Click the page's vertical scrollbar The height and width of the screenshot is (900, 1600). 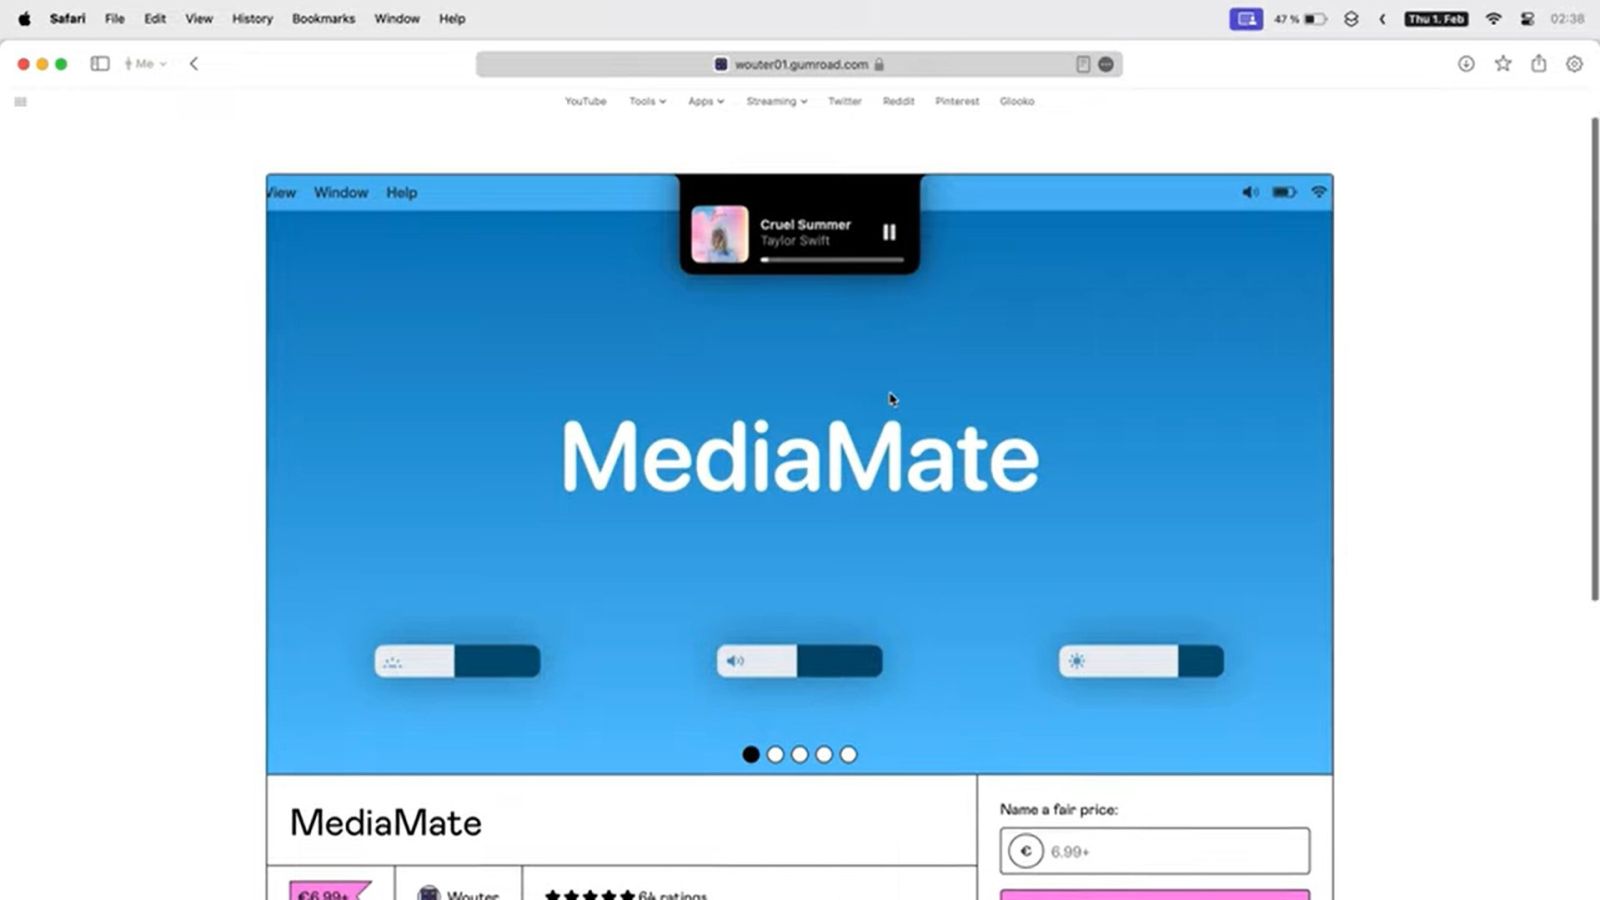pos(1594,359)
